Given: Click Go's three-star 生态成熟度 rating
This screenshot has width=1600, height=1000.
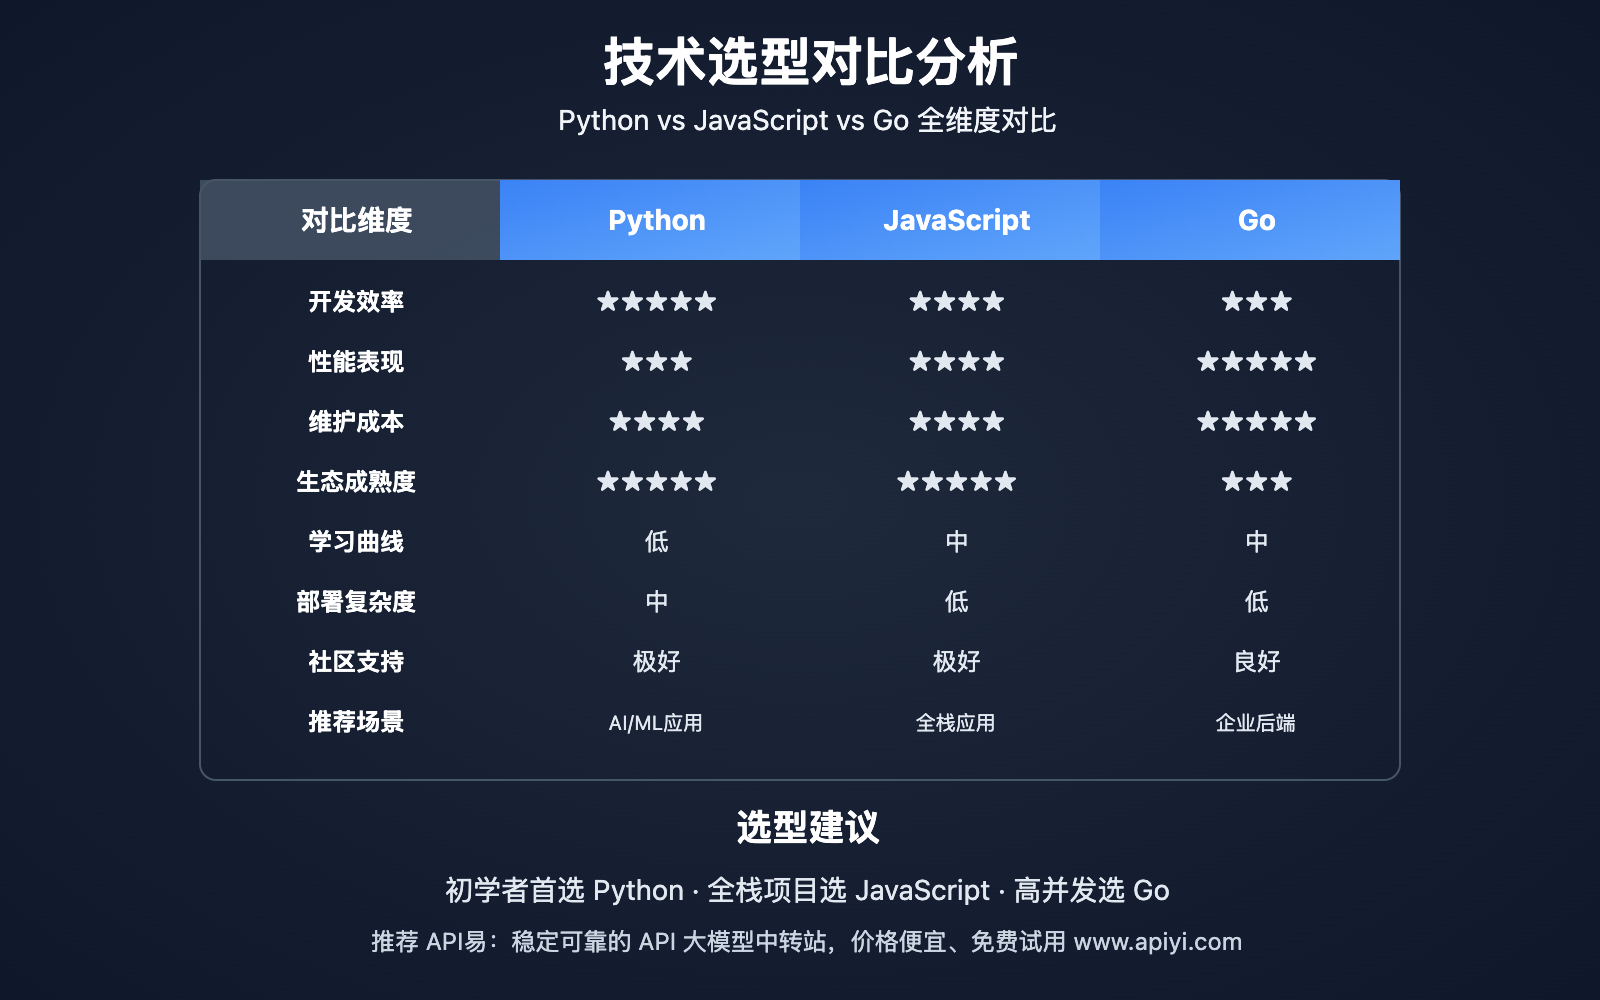Looking at the screenshot, I should 1257,481.
